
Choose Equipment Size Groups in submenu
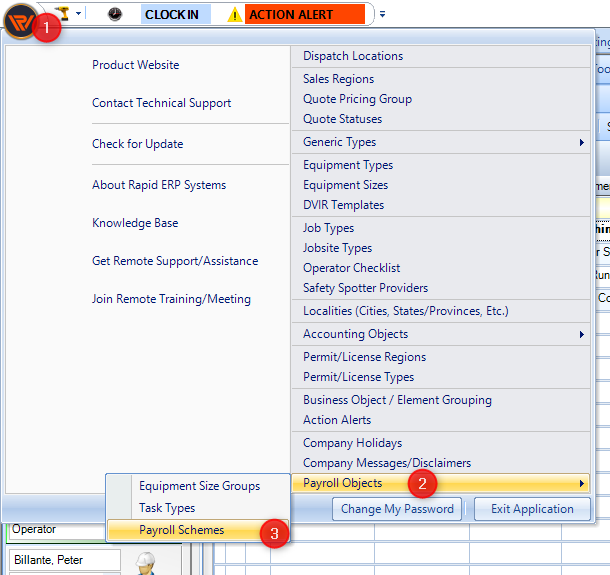[x=199, y=486]
